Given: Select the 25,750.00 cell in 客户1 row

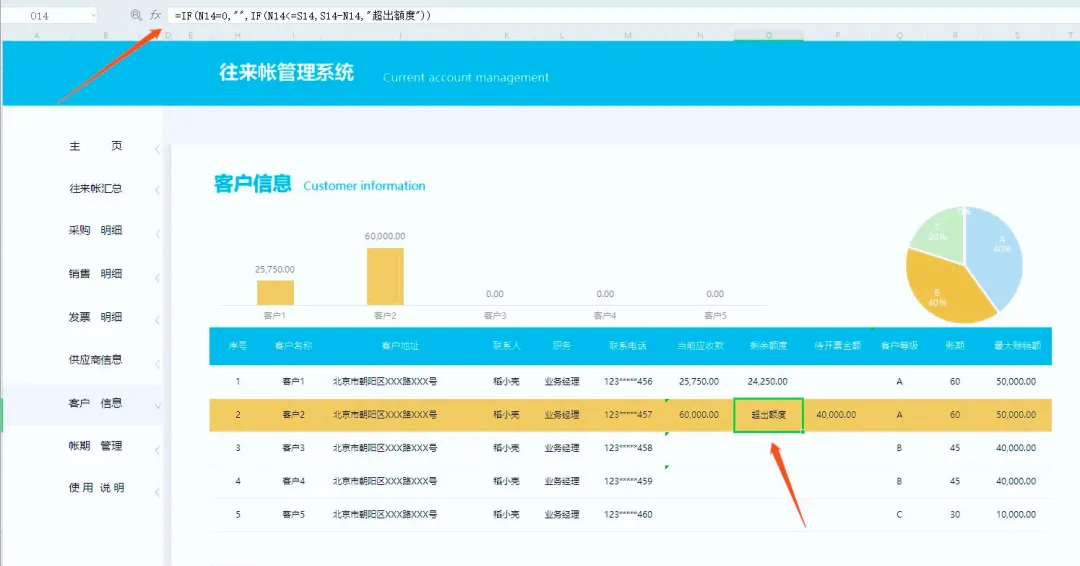Looking at the screenshot, I should coord(699,381).
